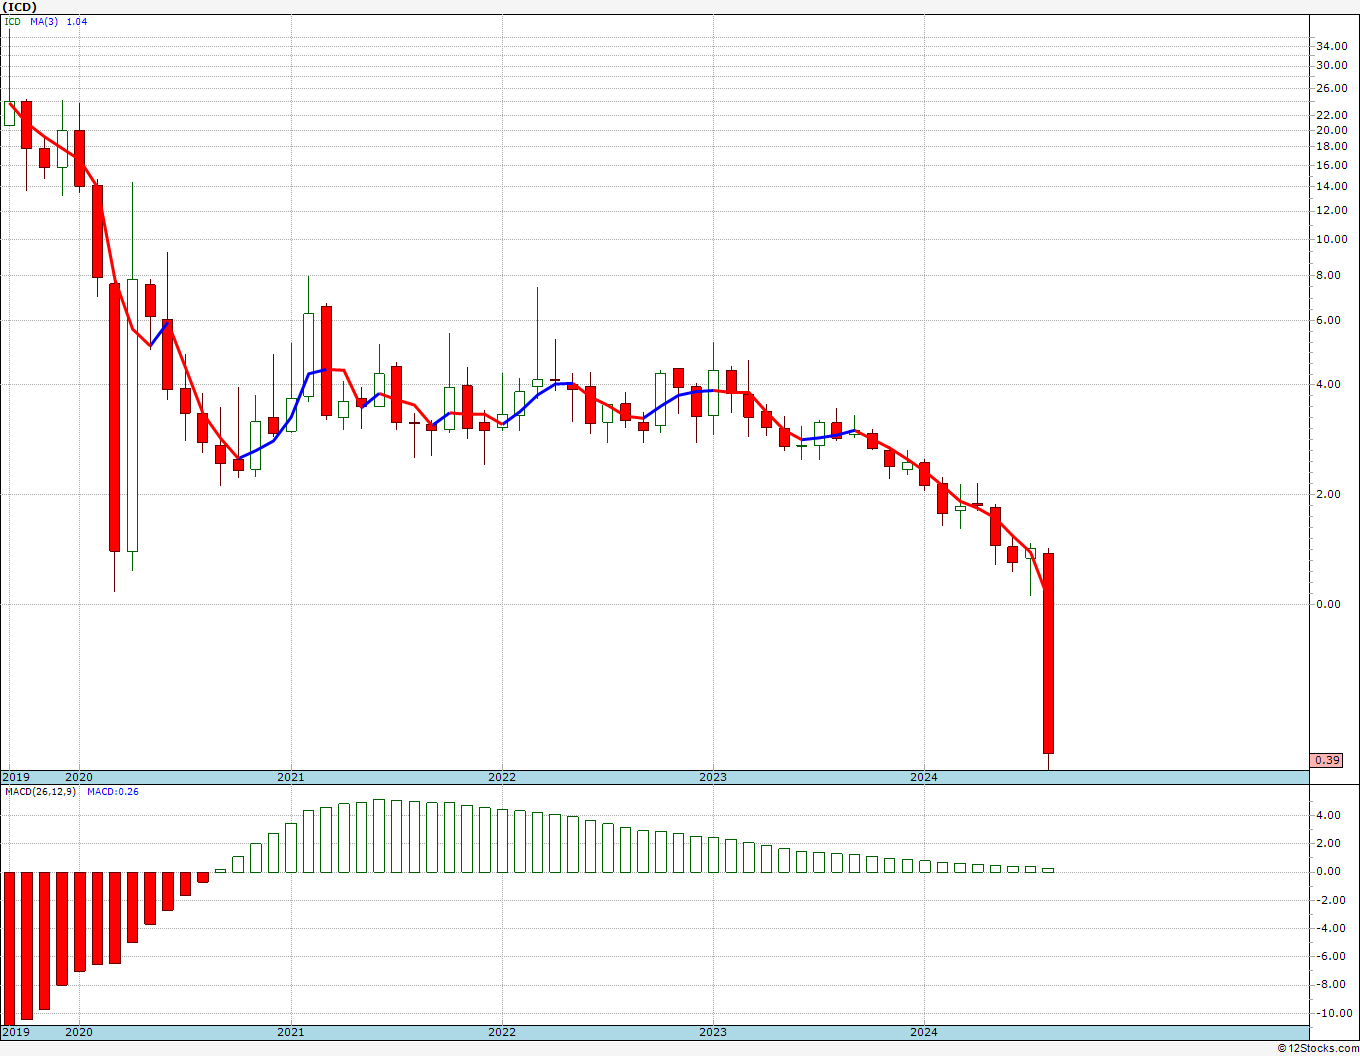
Task: Select 2022 on the MACD panel time axis
Action: pyautogui.click(x=502, y=1032)
